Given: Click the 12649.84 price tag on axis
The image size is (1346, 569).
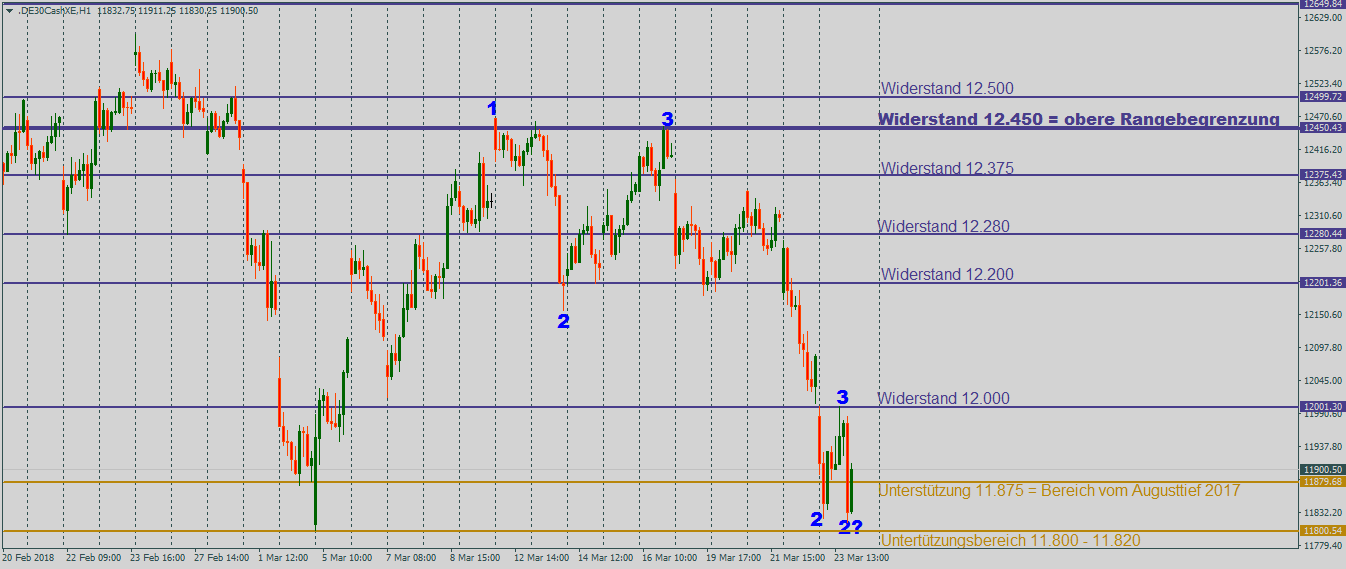Looking at the screenshot, I should (x=1322, y=4).
